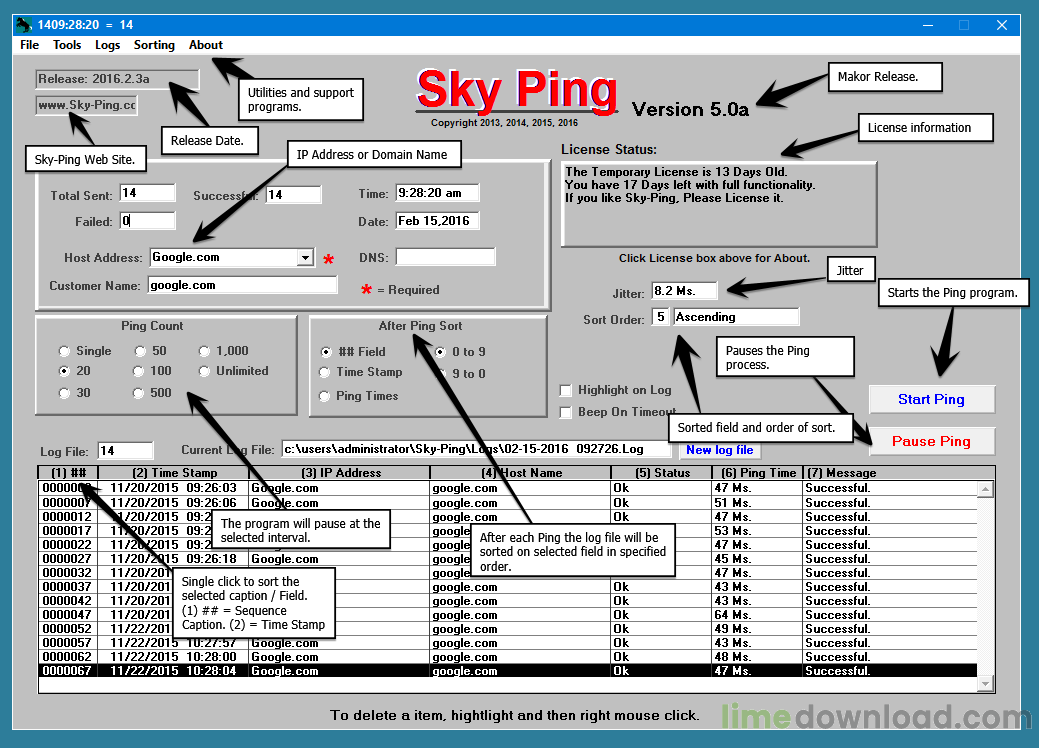Select ping count 500
Viewport: 1039px width, 748px height.
(x=152, y=393)
